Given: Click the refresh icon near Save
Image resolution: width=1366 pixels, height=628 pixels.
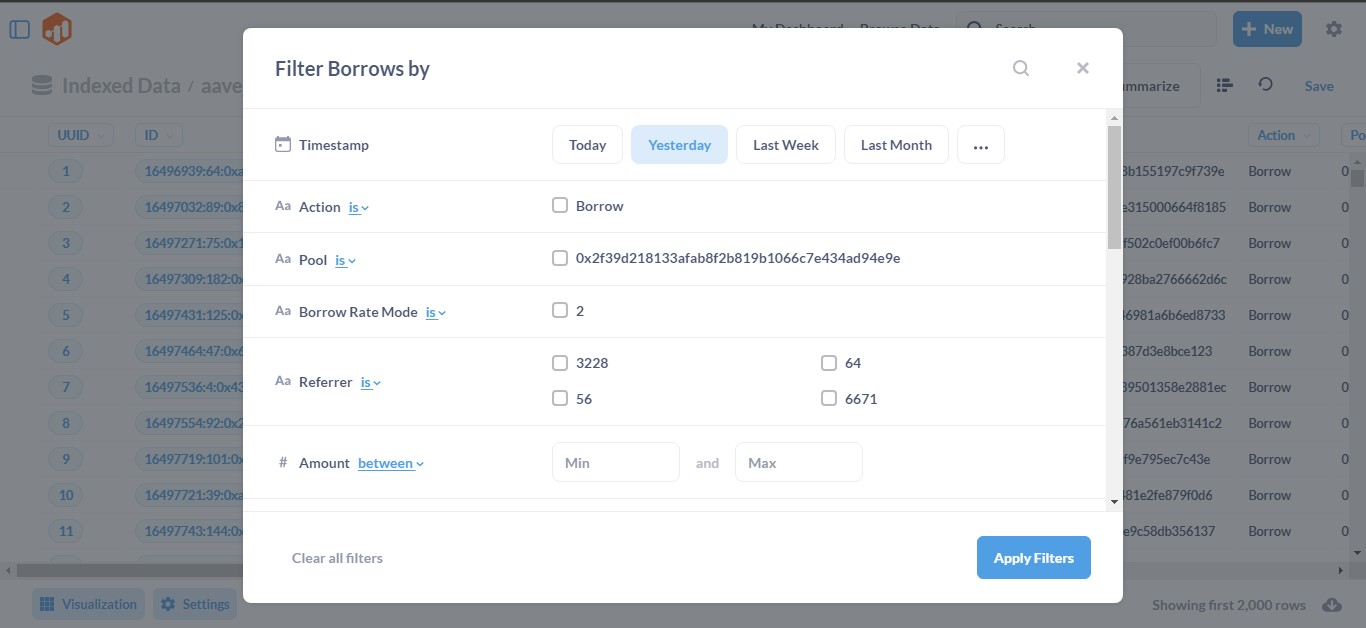Looking at the screenshot, I should [1266, 85].
